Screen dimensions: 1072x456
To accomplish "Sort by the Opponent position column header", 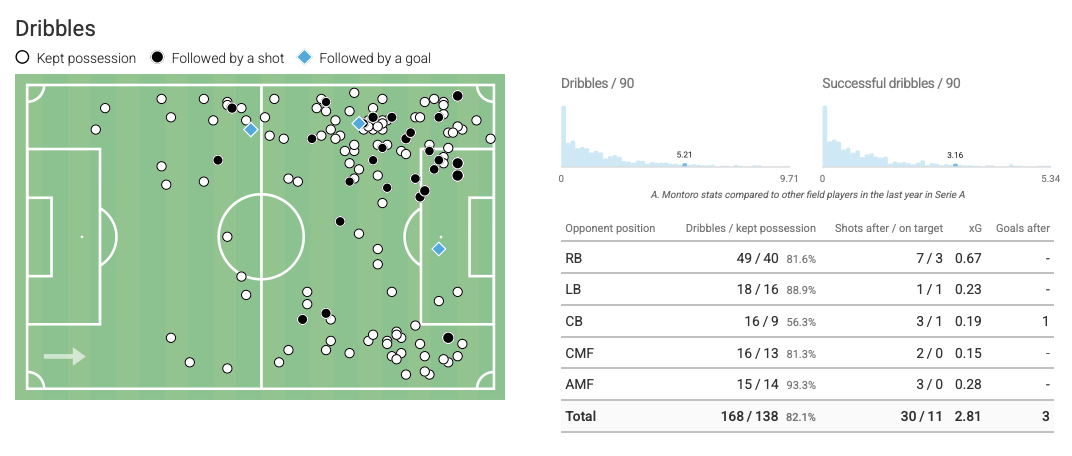I will (x=610, y=228).
